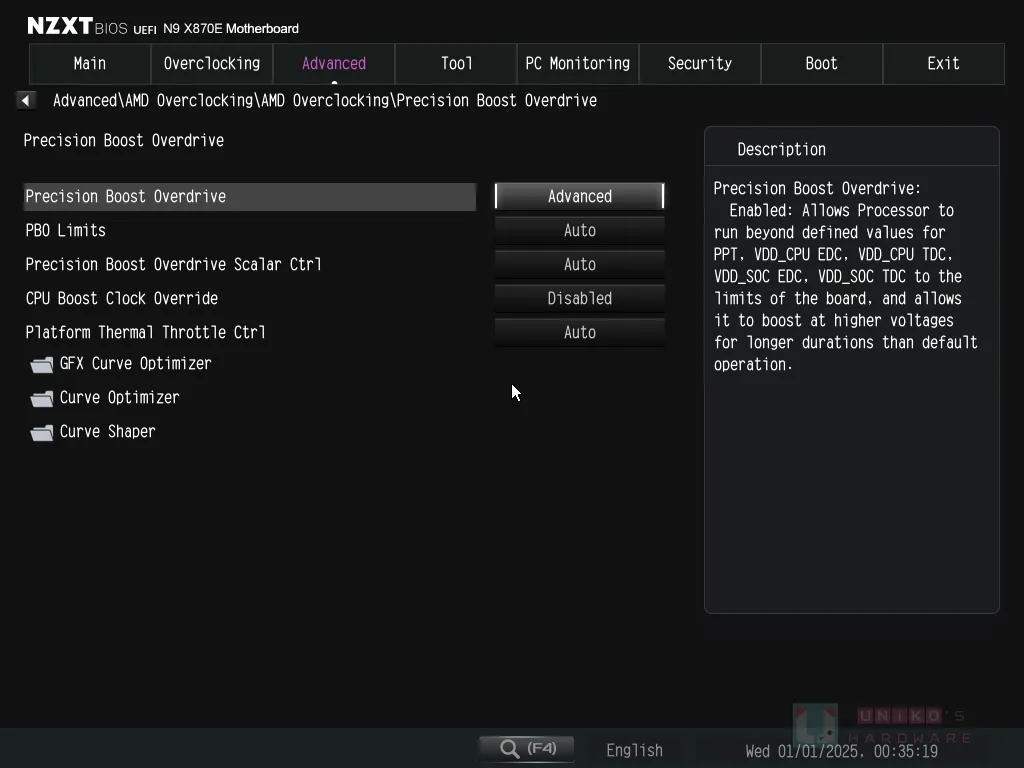1024x768 pixels.
Task: Open the Overclocking tab
Action: tap(212, 63)
